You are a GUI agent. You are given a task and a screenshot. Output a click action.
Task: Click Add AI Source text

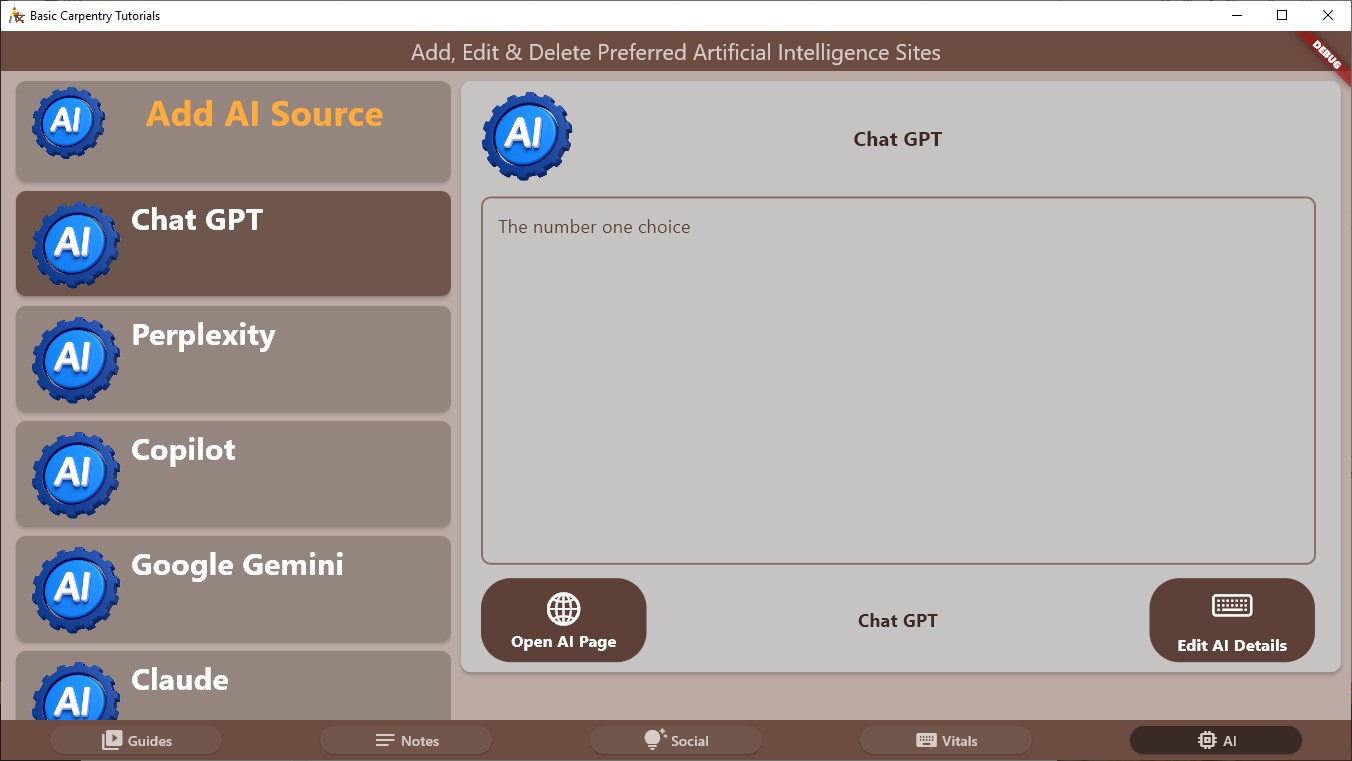(x=265, y=114)
